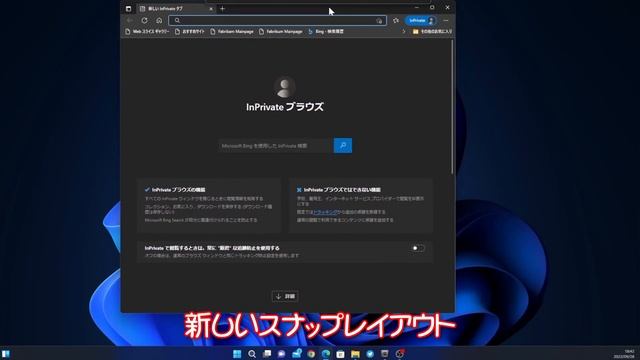Click the トラッキング hyperlink
This screenshot has height=360, width=640.
click(x=325, y=212)
